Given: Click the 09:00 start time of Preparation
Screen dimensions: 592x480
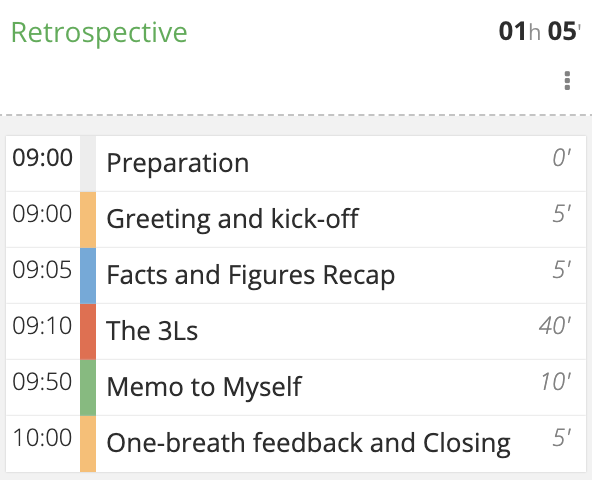Looking at the screenshot, I should pos(42,158).
